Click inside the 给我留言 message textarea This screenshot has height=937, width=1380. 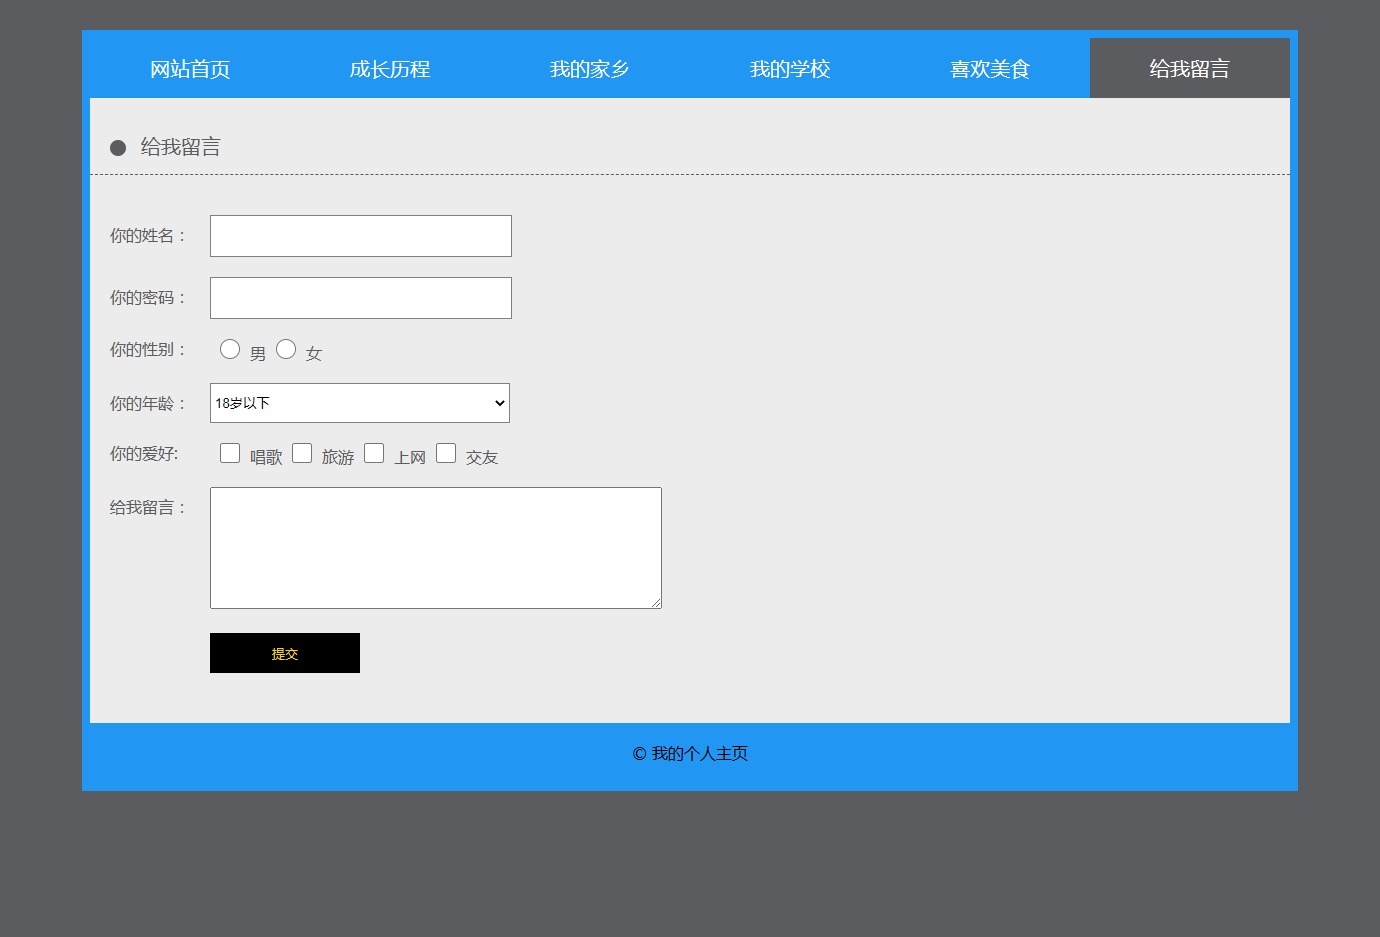(x=435, y=547)
